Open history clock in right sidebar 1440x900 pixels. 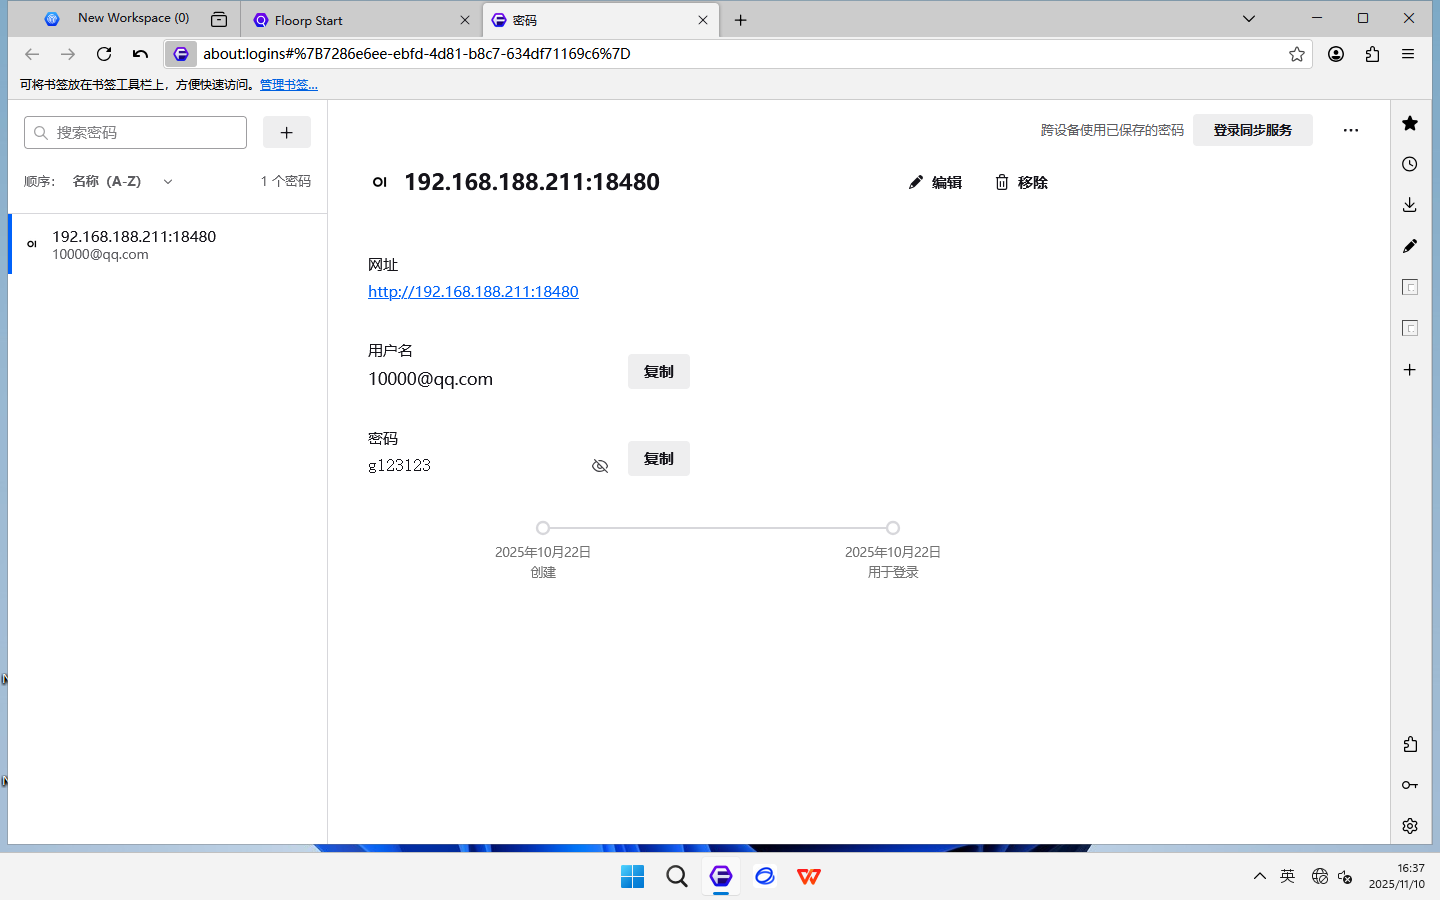tap(1410, 164)
